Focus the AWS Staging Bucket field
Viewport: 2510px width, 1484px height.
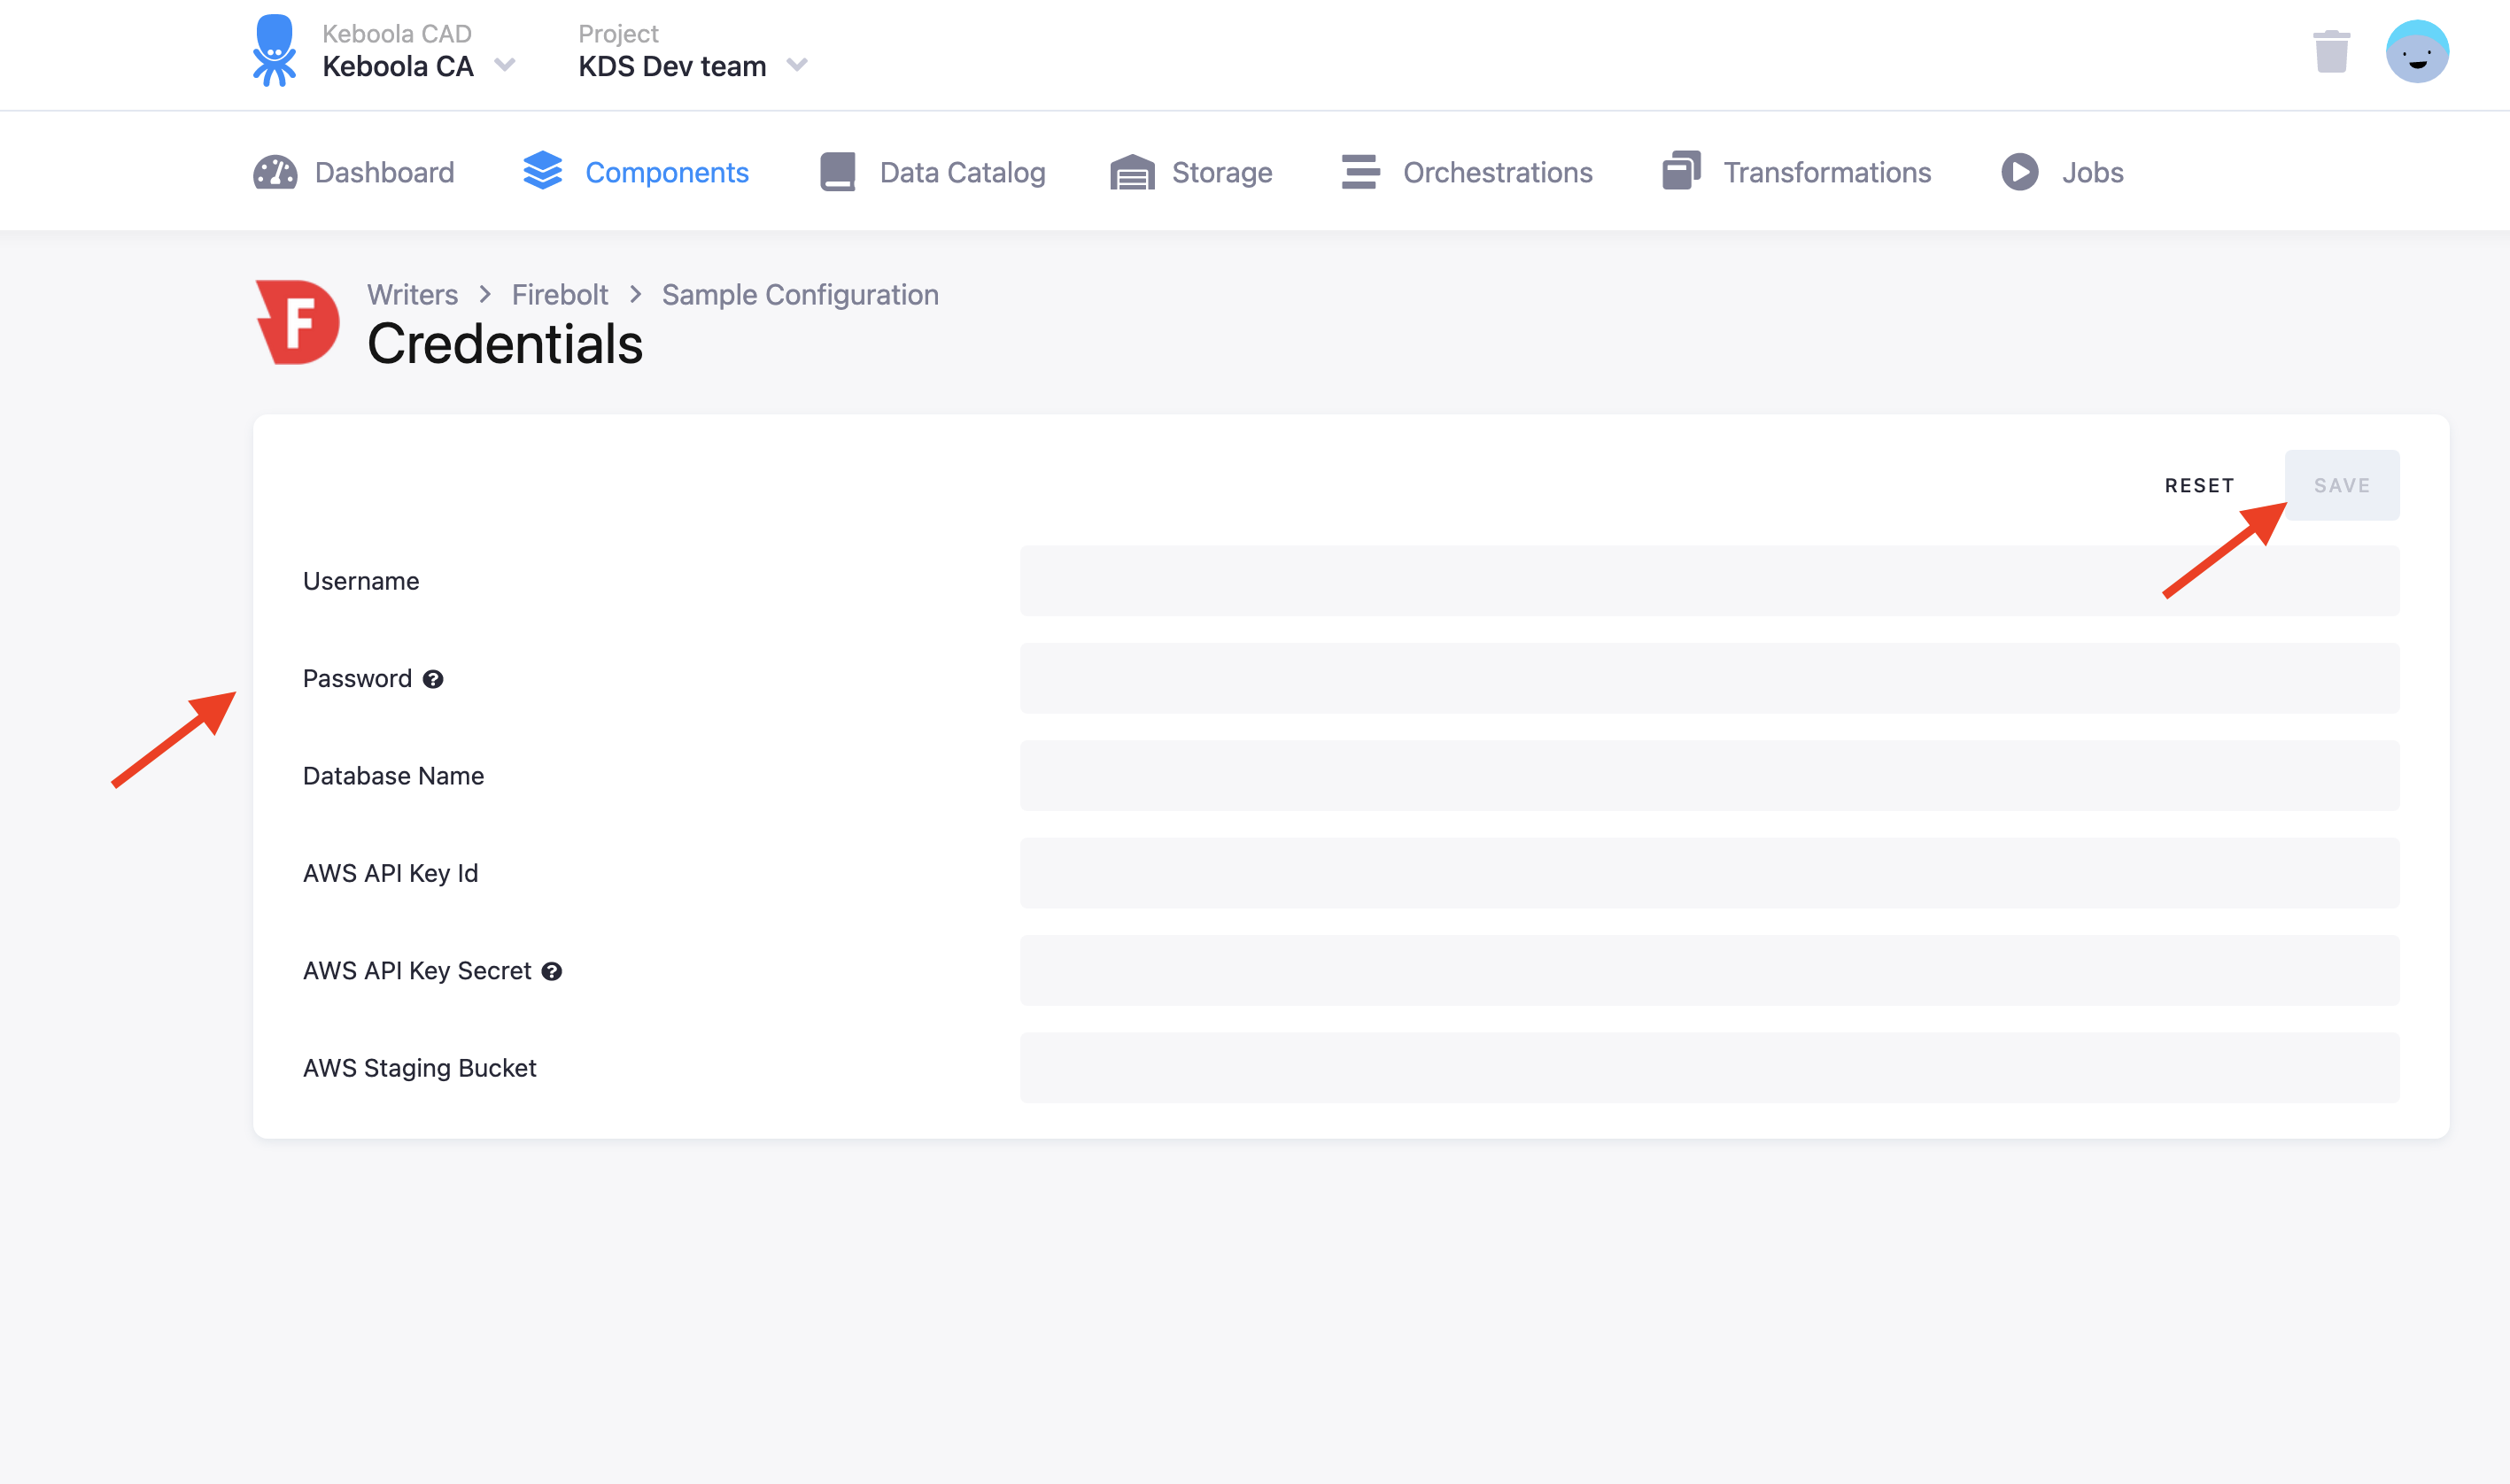click(1709, 1068)
